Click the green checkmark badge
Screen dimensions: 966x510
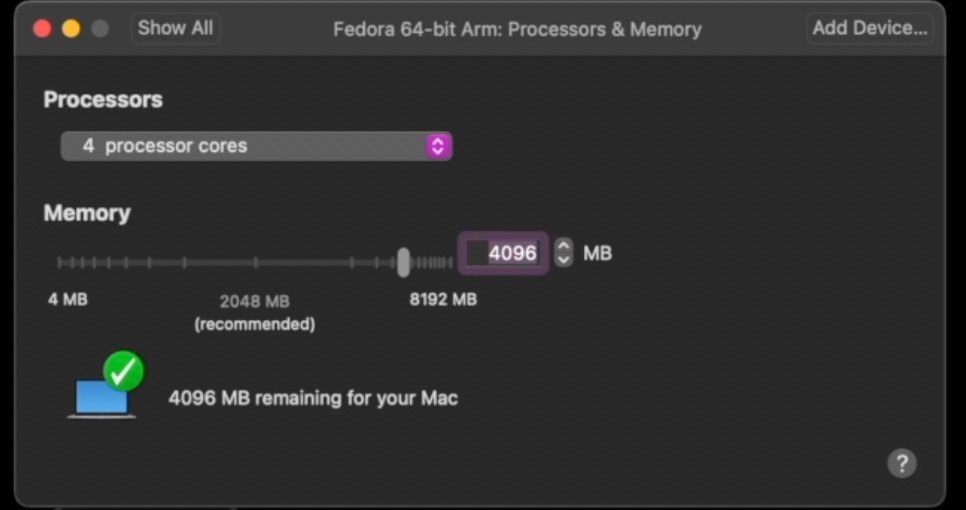[124, 371]
